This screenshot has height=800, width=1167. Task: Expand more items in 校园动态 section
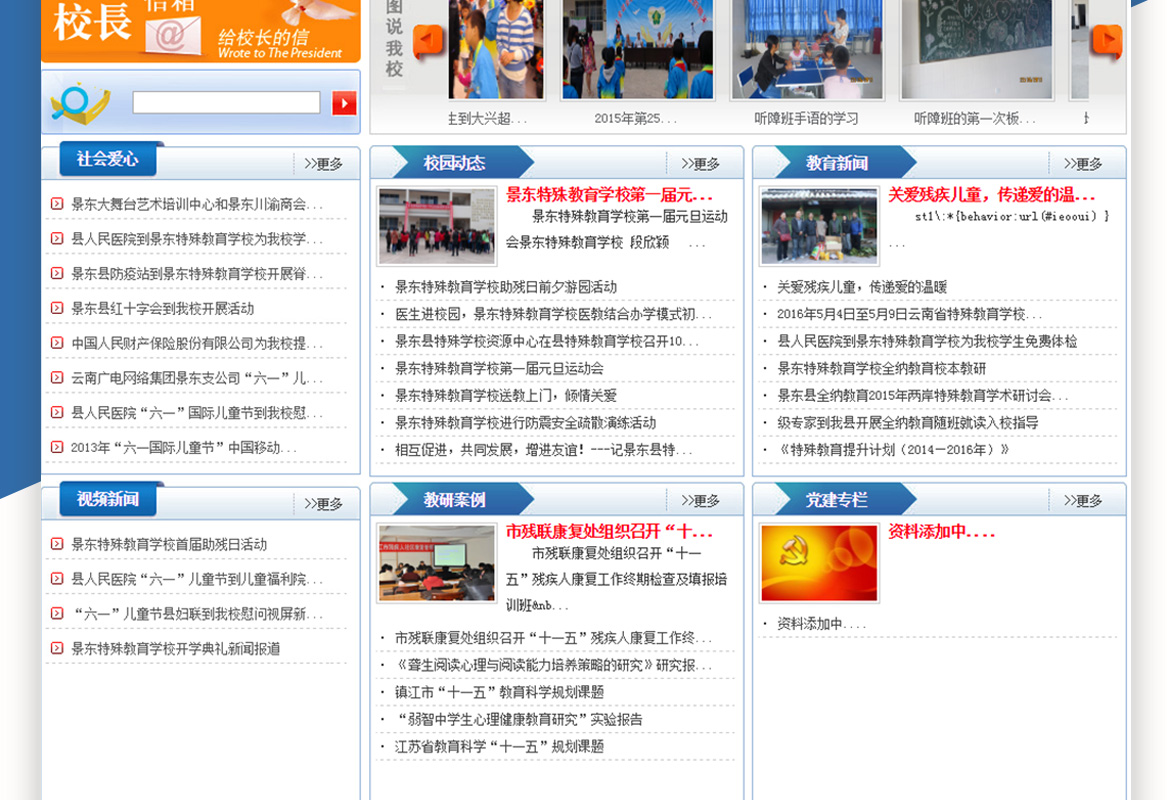[x=701, y=164]
